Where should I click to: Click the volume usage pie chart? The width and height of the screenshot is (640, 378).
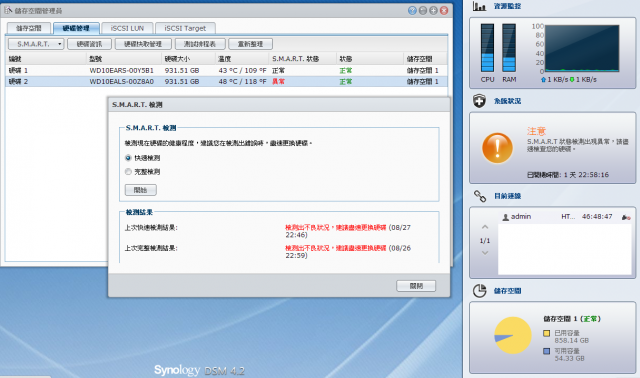513,335
